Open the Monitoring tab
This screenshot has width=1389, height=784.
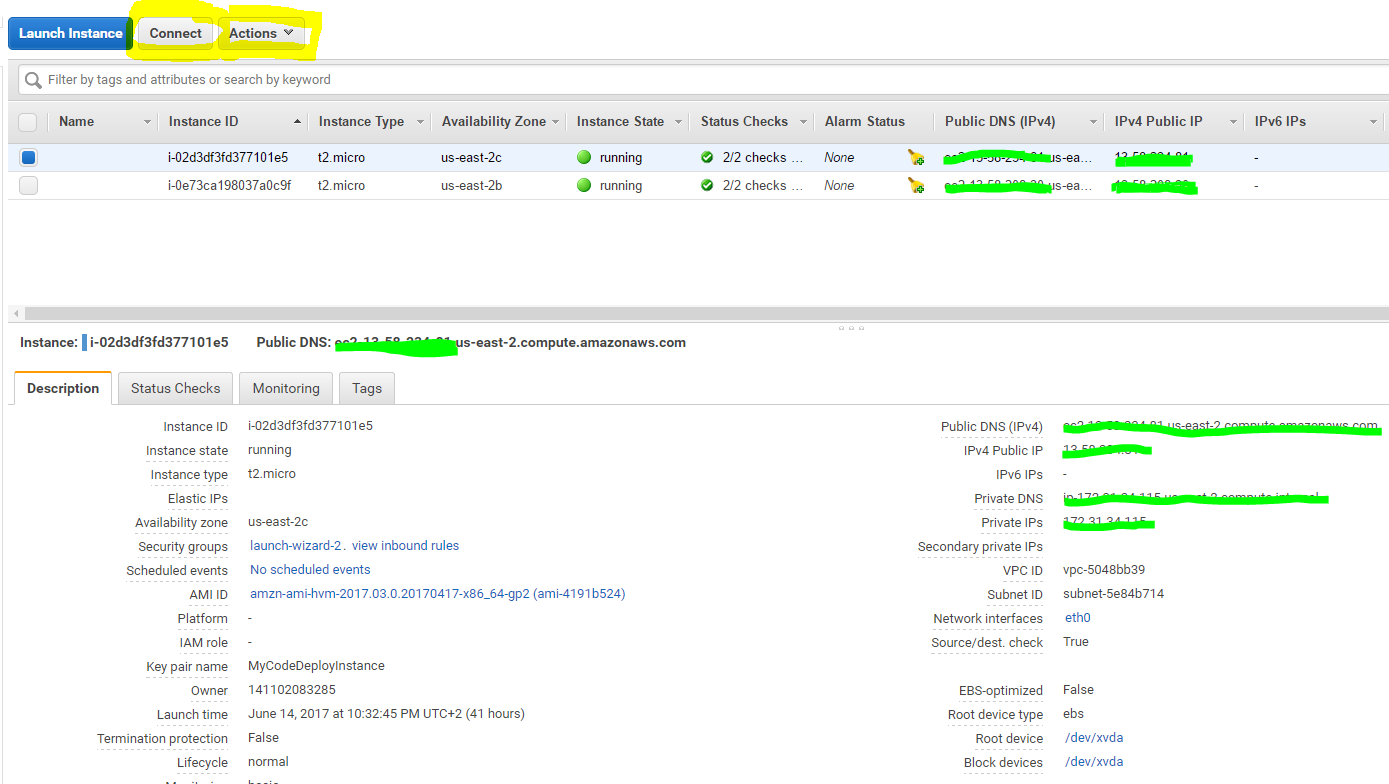286,388
